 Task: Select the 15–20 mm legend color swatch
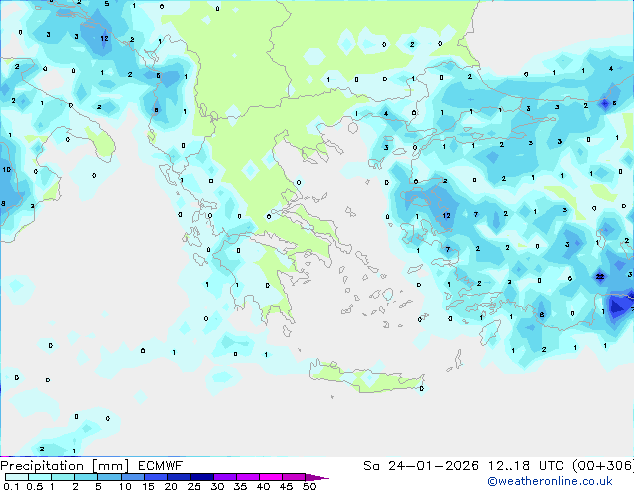point(155,477)
